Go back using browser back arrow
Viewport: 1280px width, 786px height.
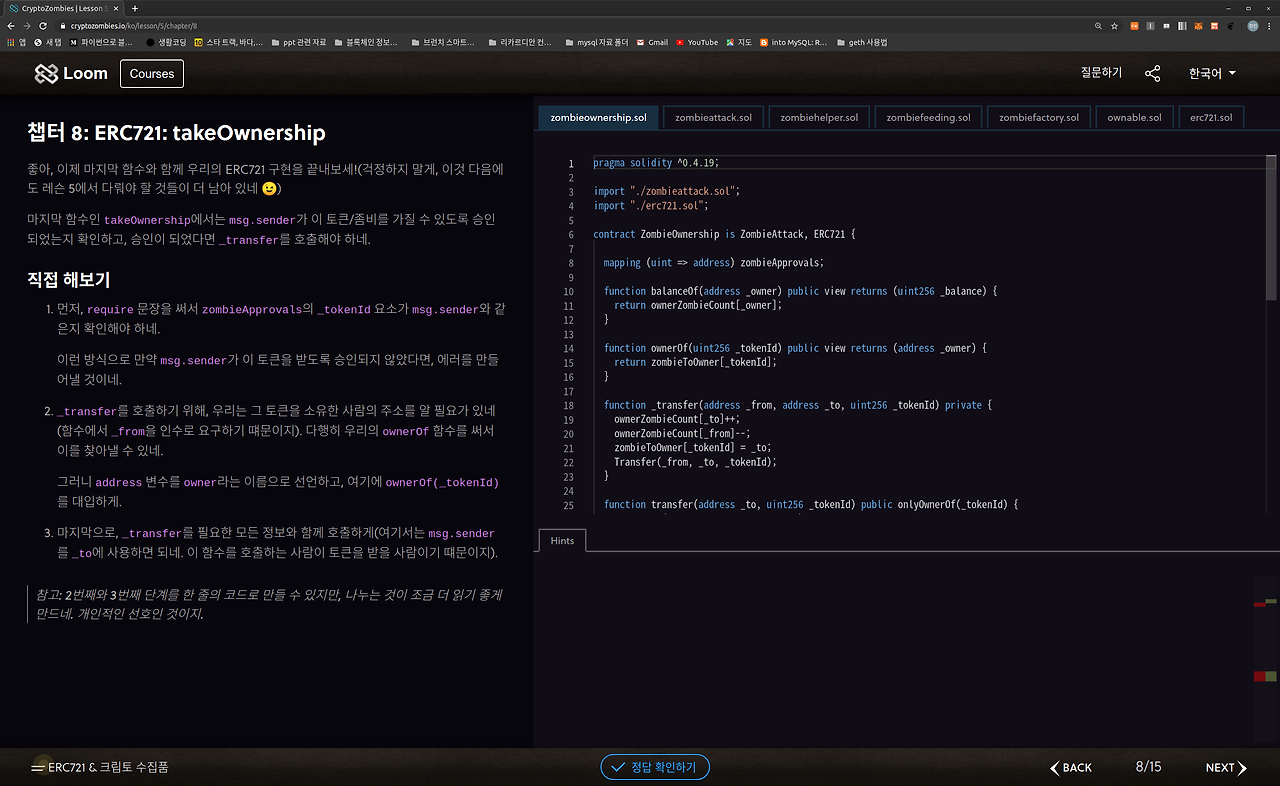11,25
